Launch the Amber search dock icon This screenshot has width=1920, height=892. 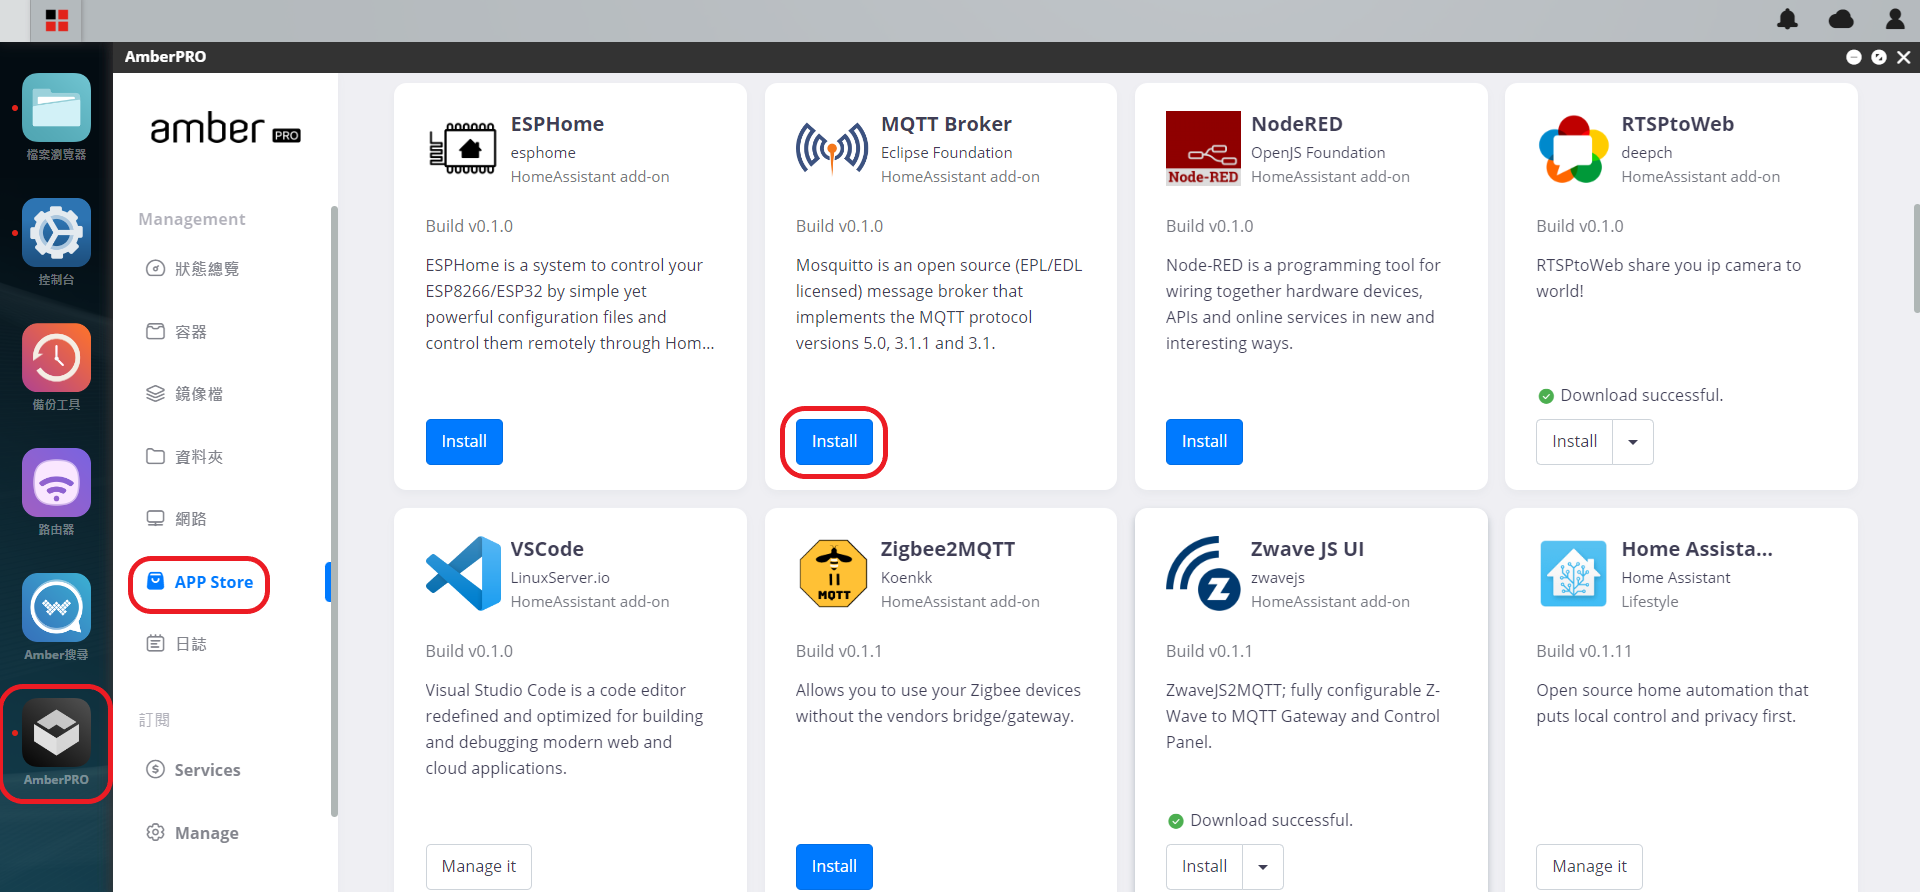(x=56, y=608)
